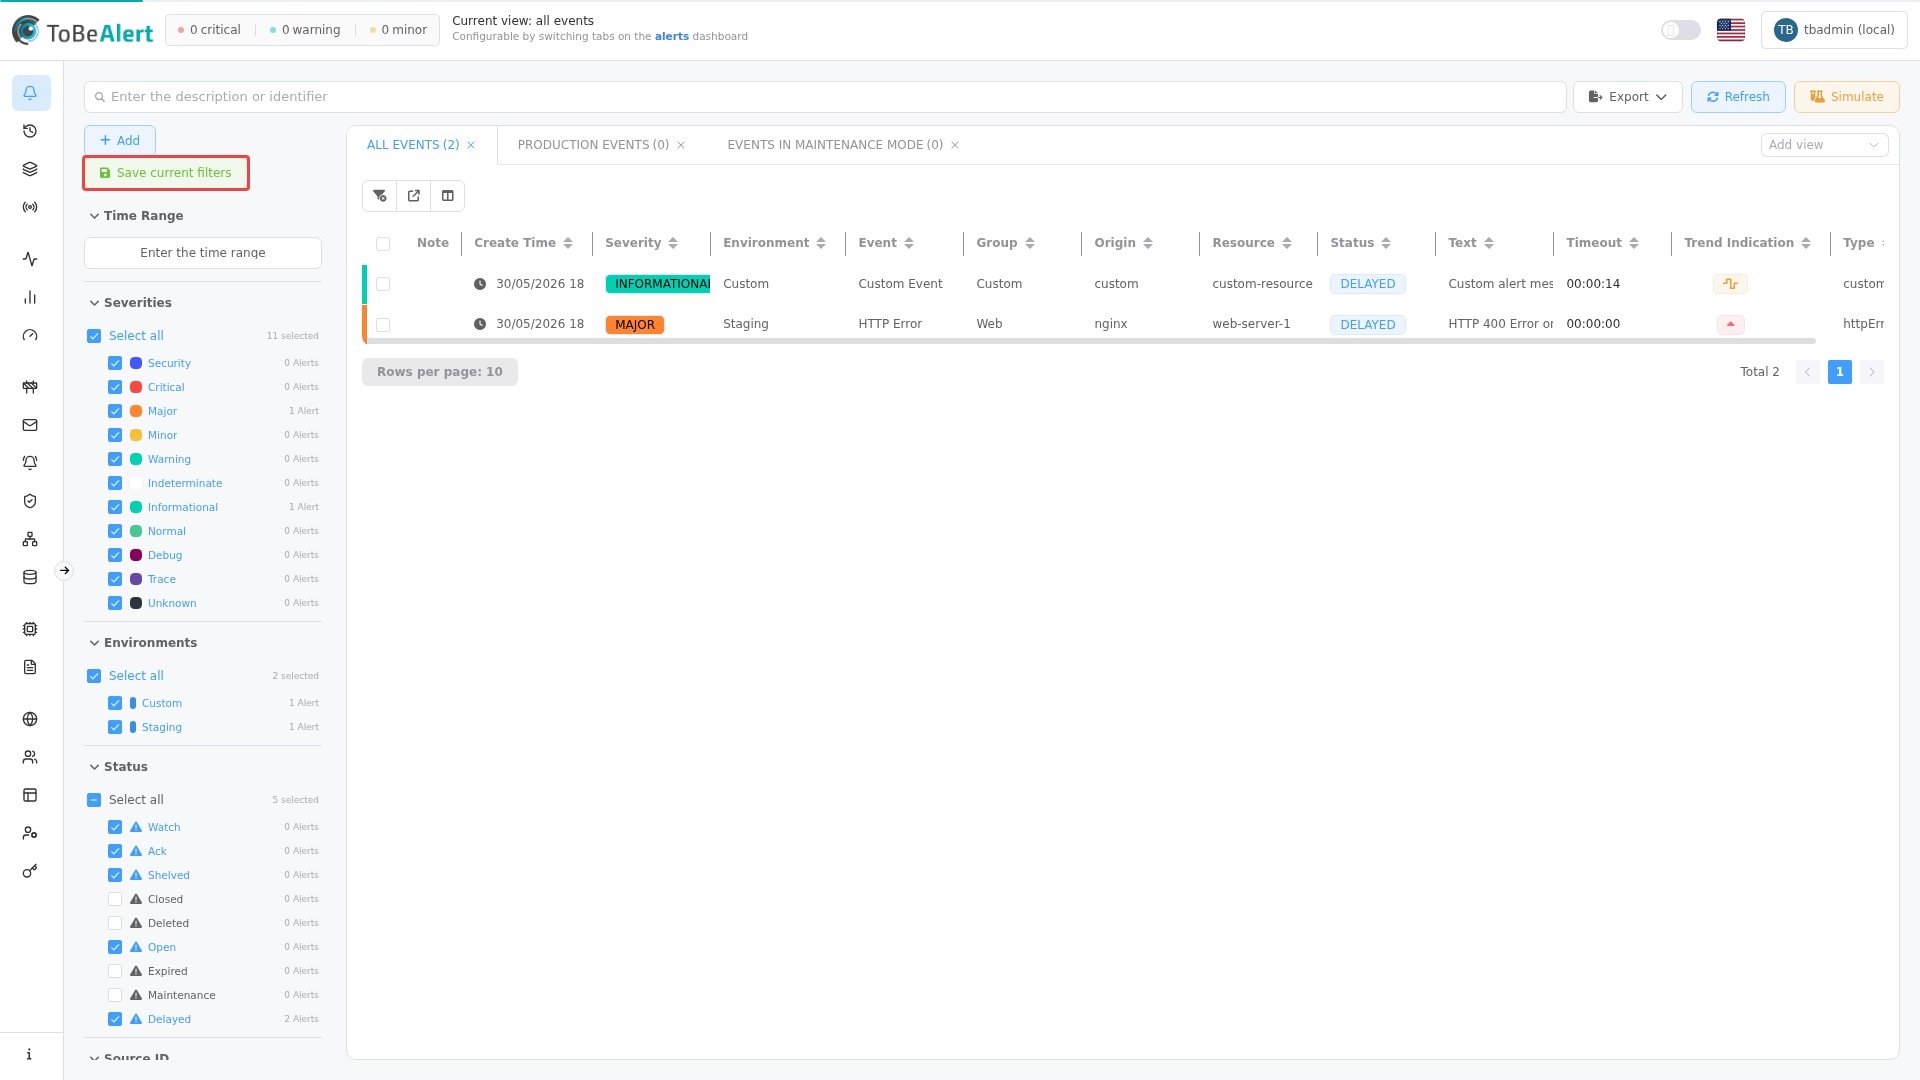Uncheck the Staging environment checkbox

pos(115,727)
